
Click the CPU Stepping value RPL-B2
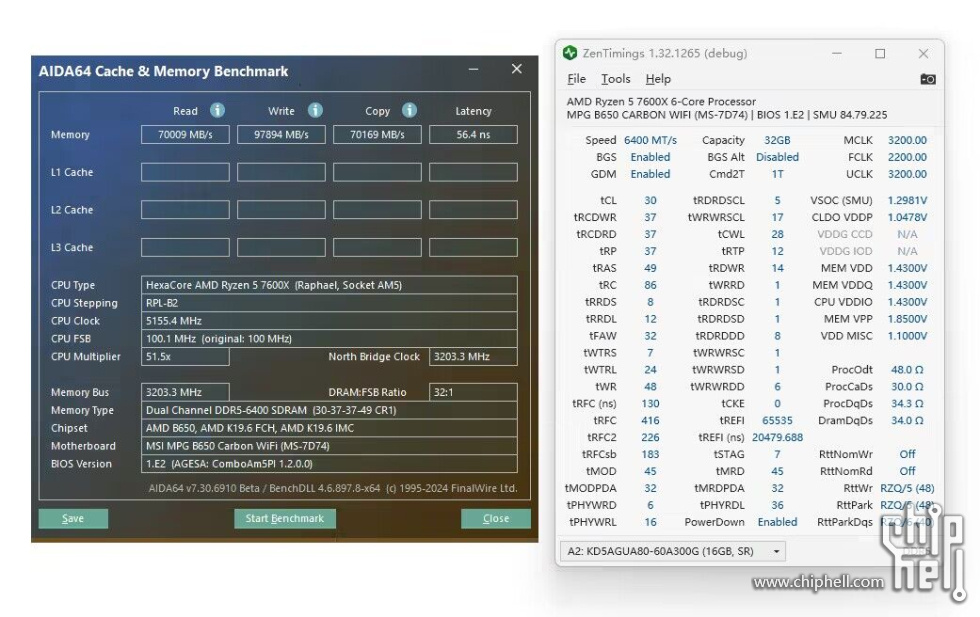[x=329, y=303]
